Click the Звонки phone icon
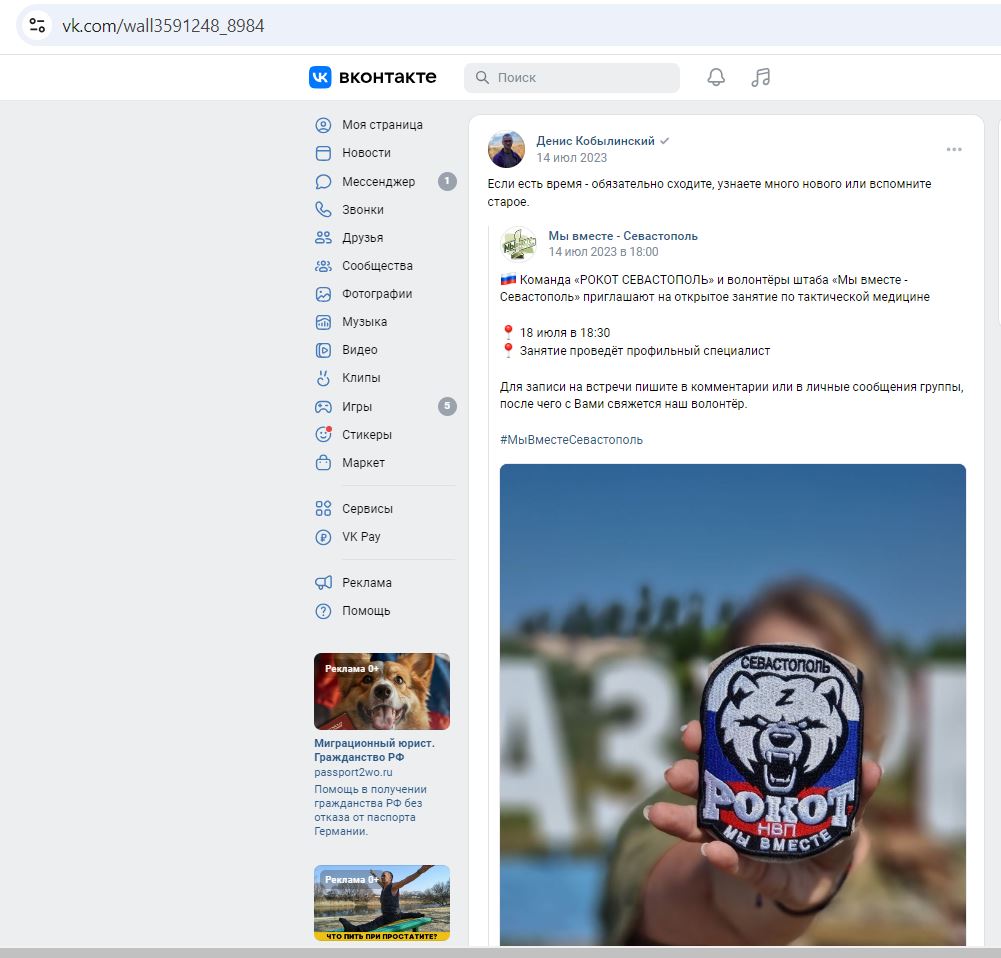1001x958 pixels. click(x=324, y=209)
